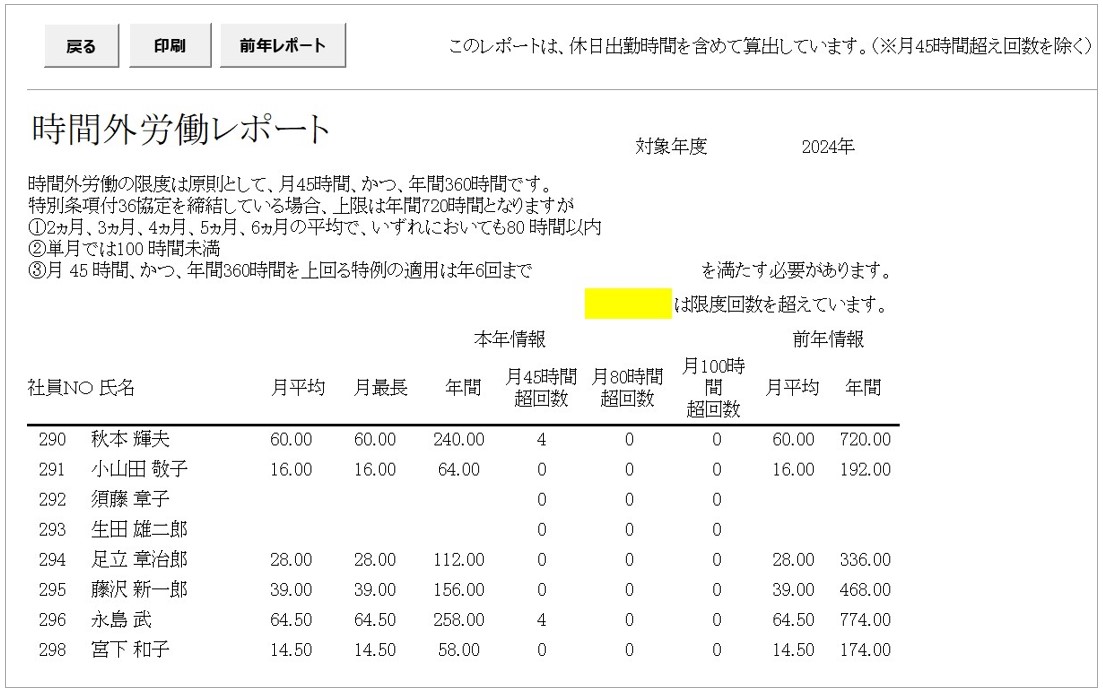Click 秋本 輝夫's 月45時間超回数 value 4
The width and height of the screenshot is (1103, 692).
(x=541, y=440)
